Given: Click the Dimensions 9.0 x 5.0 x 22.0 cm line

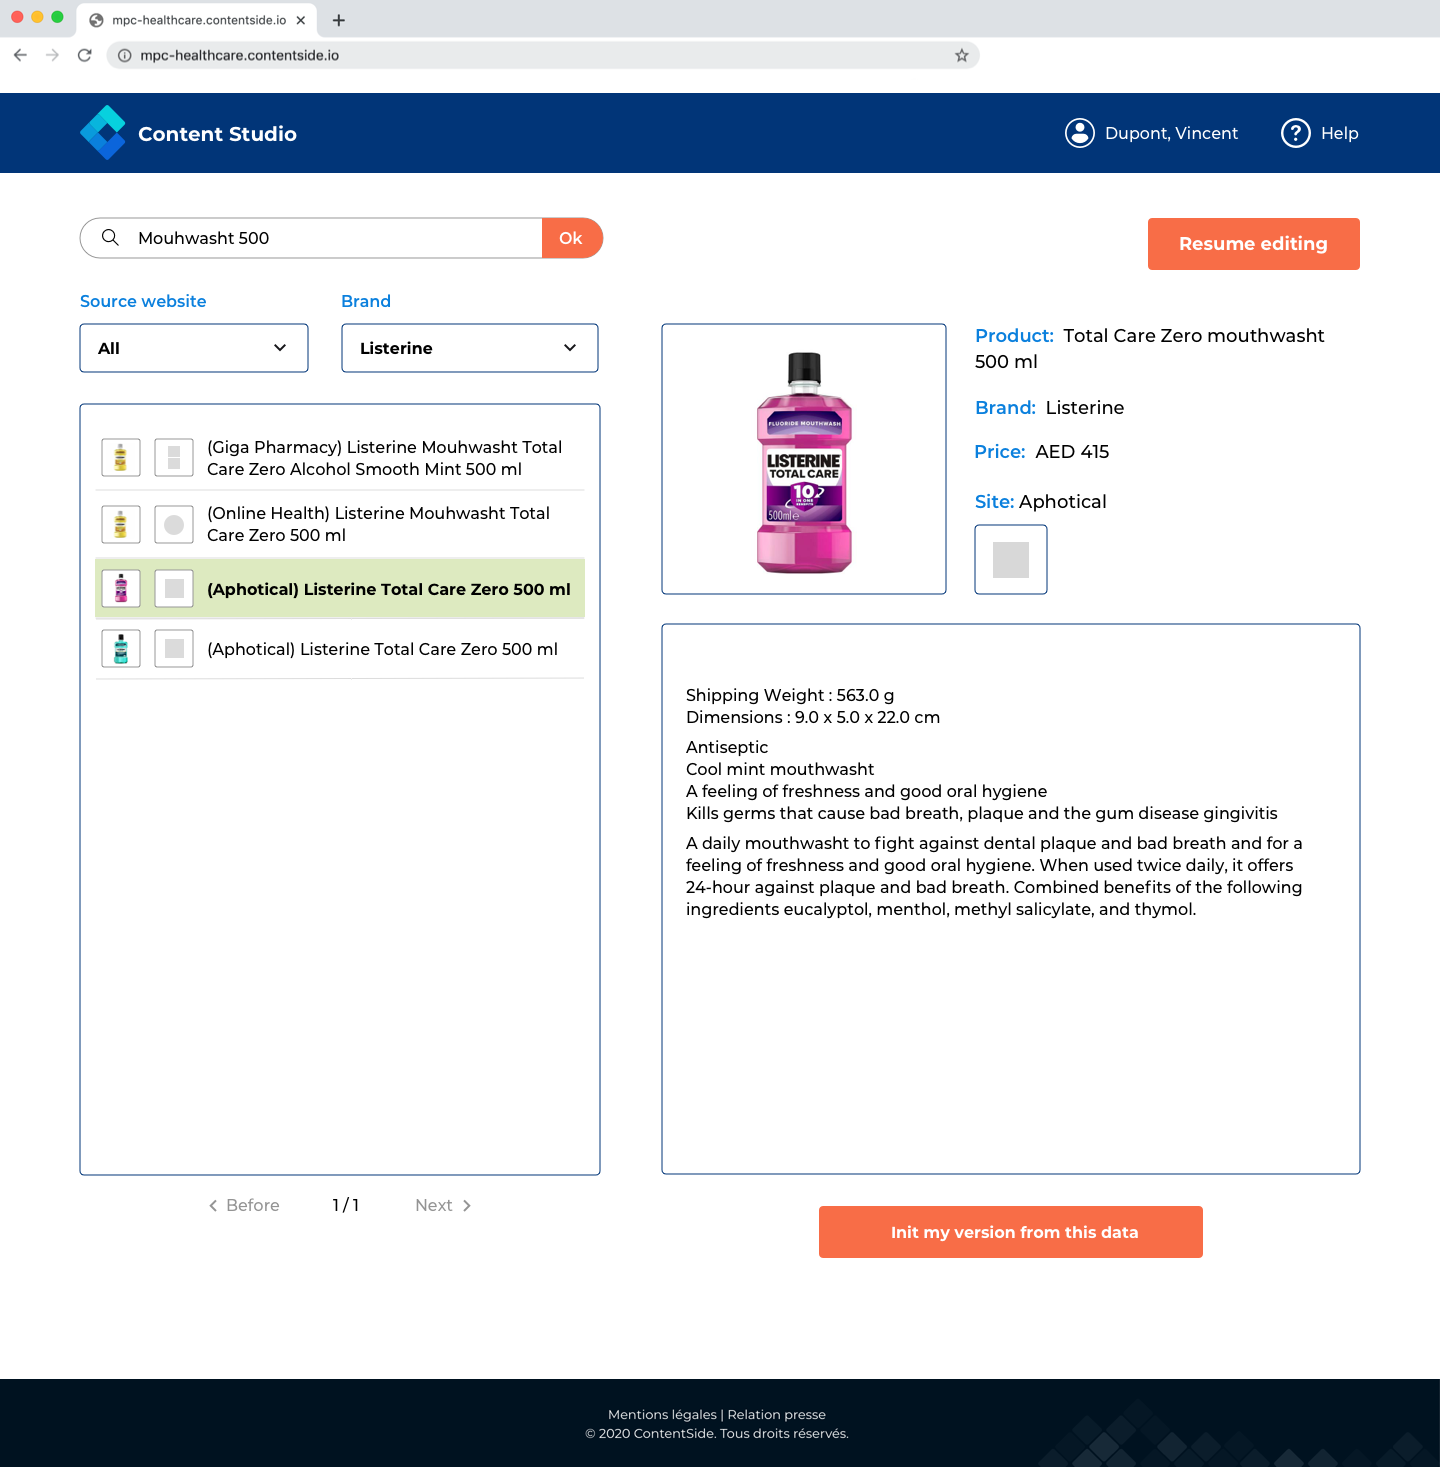Looking at the screenshot, I should point(813,717).
